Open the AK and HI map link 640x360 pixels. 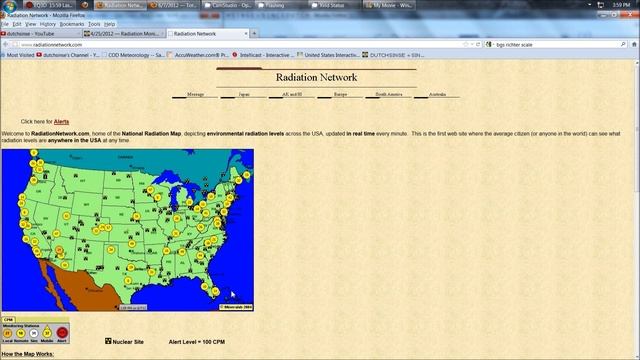(x=292, y=94)
